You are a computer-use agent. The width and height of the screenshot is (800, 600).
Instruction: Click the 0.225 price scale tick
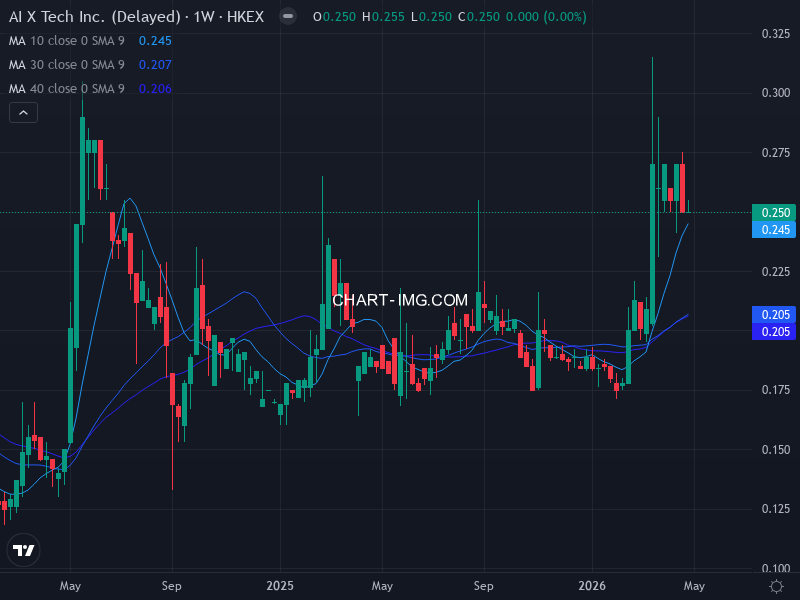coord(776,271)
